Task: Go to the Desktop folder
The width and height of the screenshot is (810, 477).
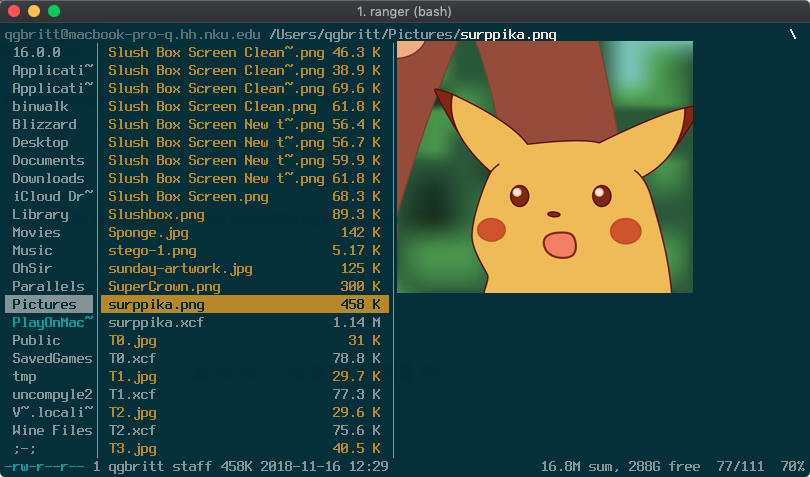Action: [40, 143]
